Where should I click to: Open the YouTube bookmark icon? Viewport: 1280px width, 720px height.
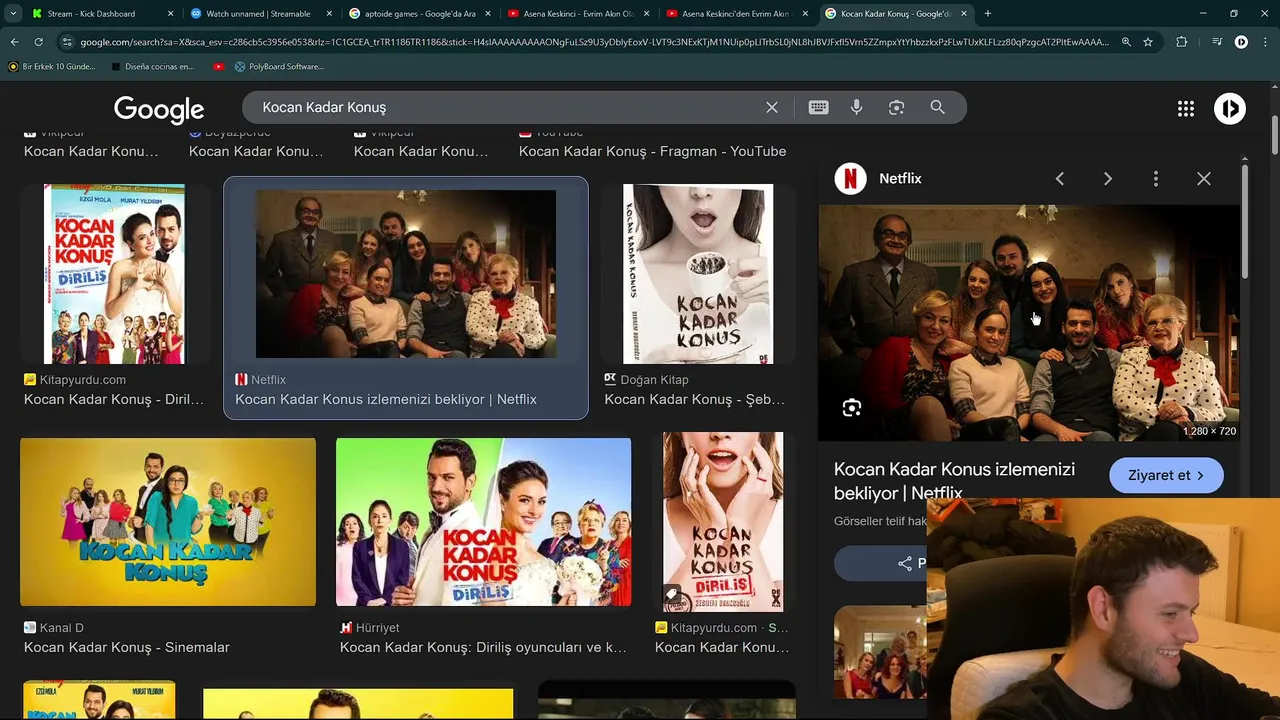point(218,66)
